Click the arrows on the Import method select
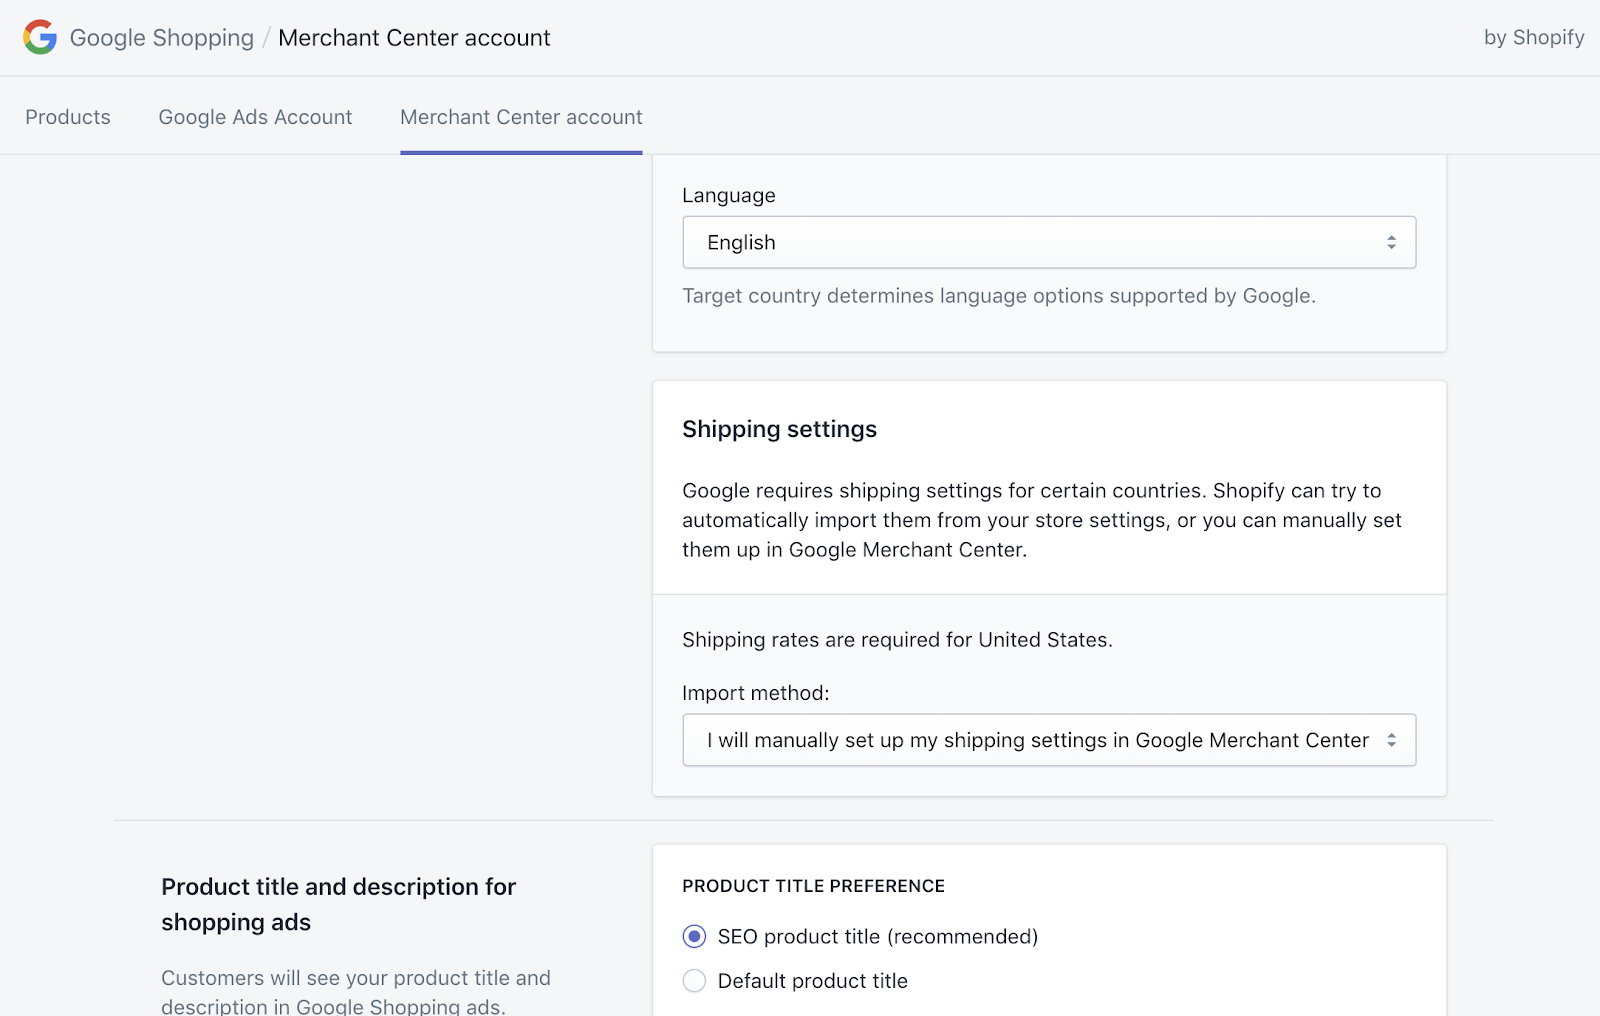 point(1391,740)
